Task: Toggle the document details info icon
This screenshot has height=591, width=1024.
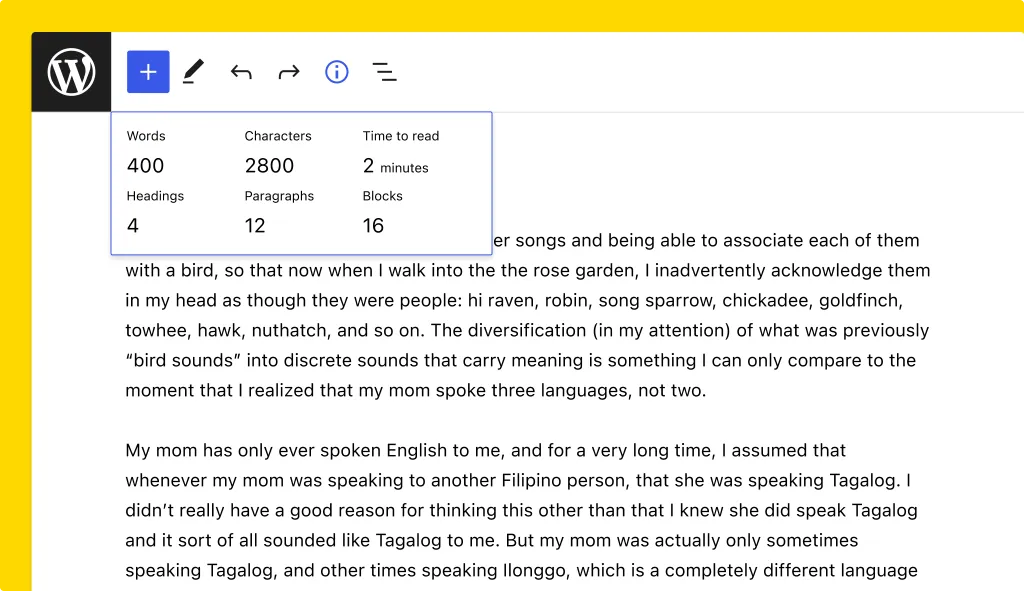Action: click(x=337, y=72)
